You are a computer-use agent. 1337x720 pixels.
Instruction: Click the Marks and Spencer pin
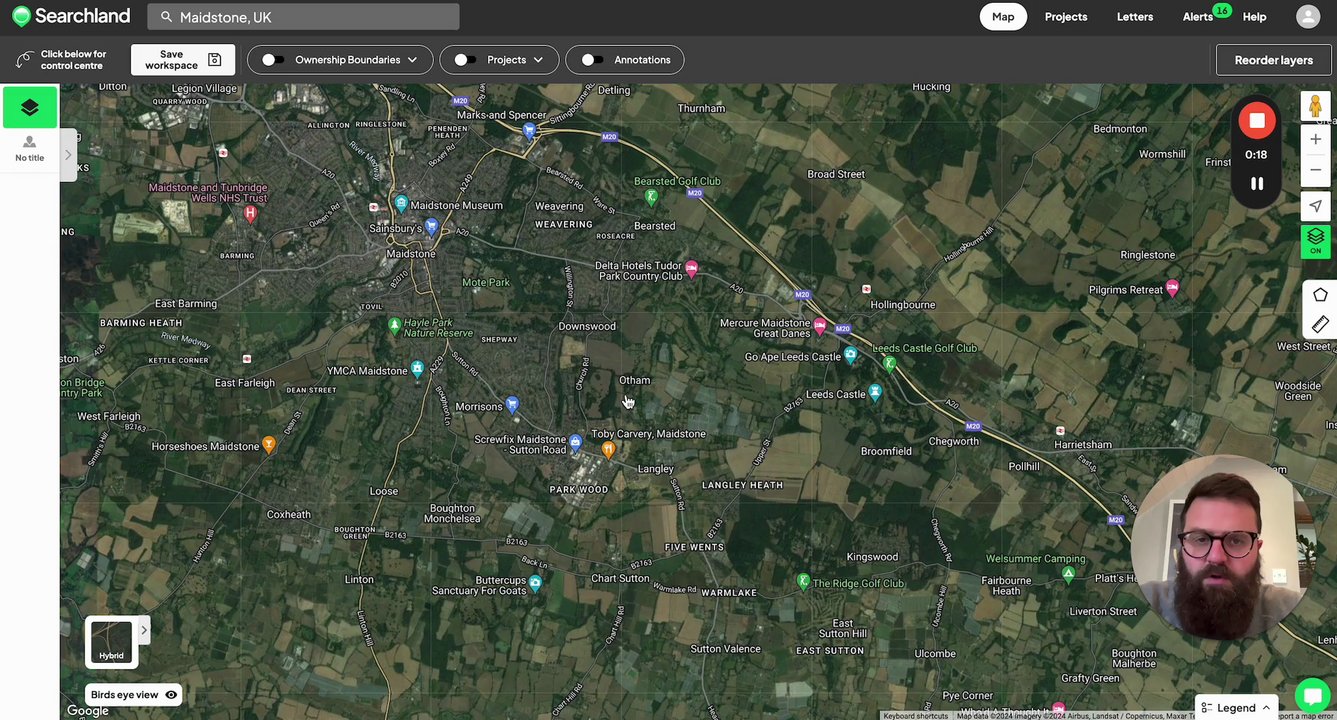point(529,131)
